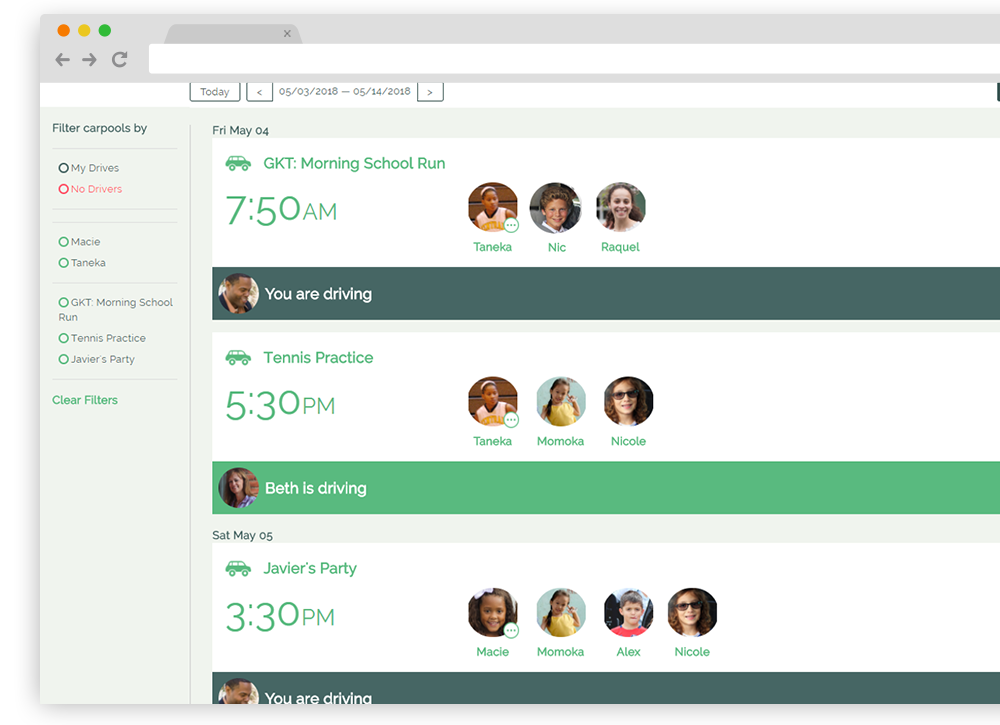The image size is (1000, 725).
Task: Click the car icon beside Tennis Practice
Action: (237, 357)
